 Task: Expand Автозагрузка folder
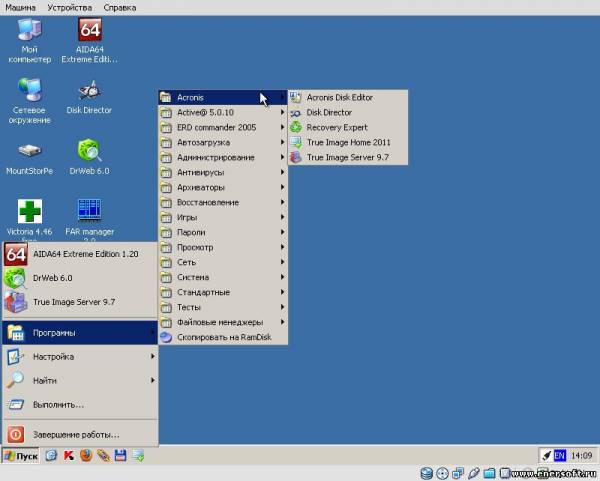point(223,142)
